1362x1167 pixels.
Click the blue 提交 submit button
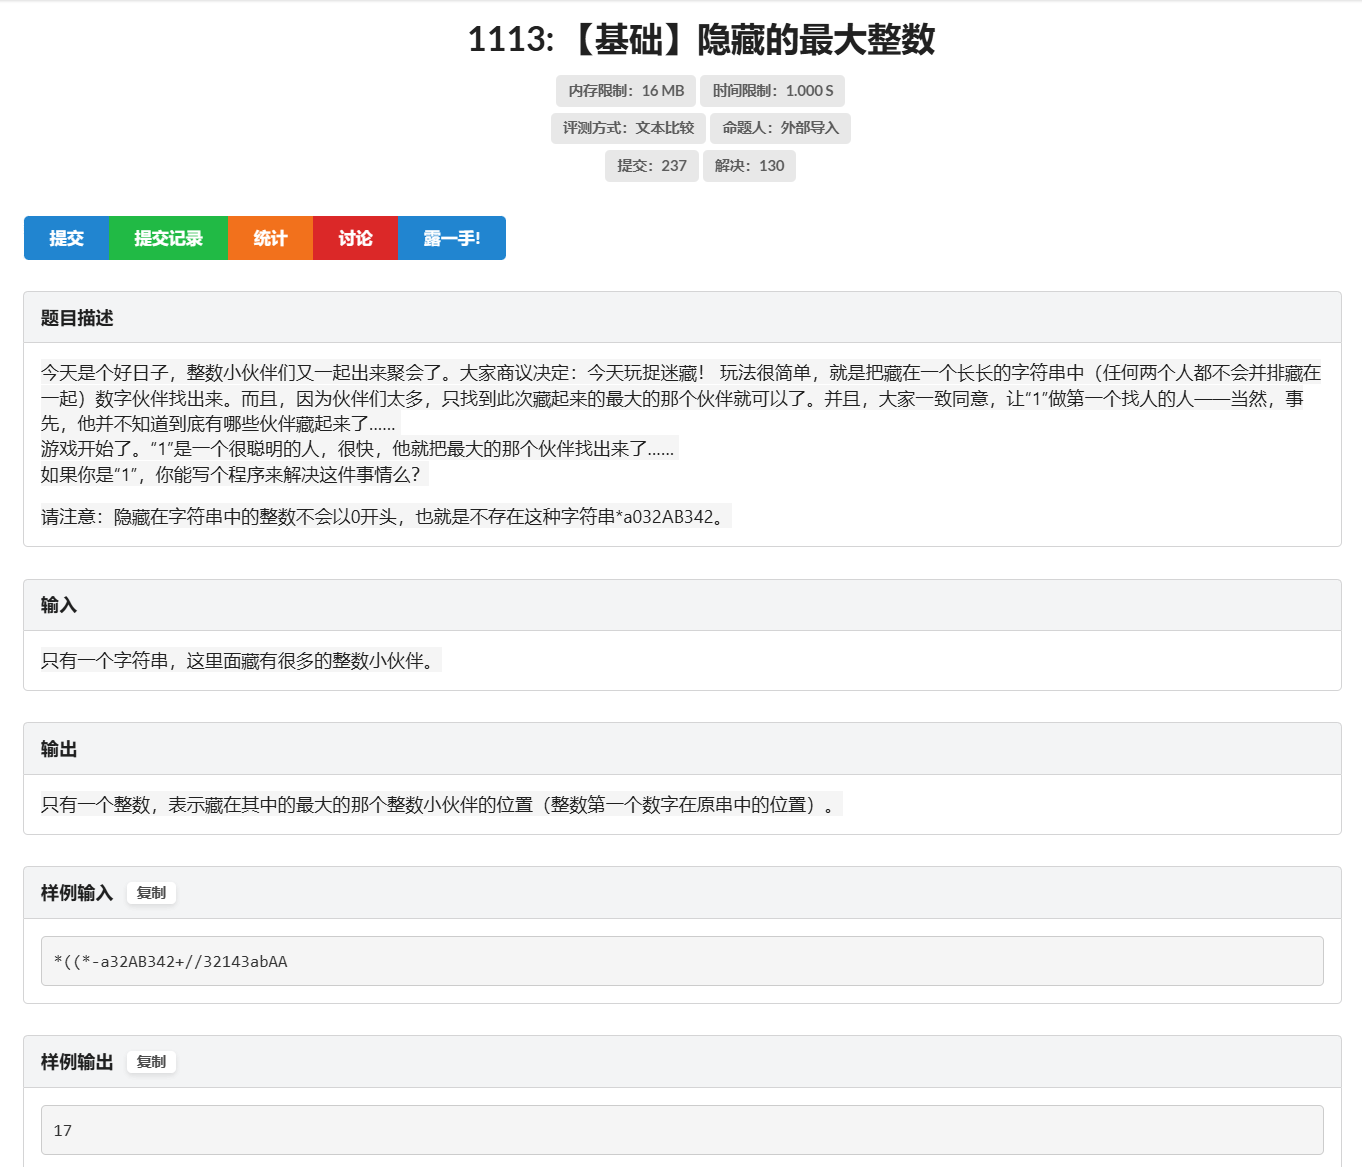click(x=67, y=238)
